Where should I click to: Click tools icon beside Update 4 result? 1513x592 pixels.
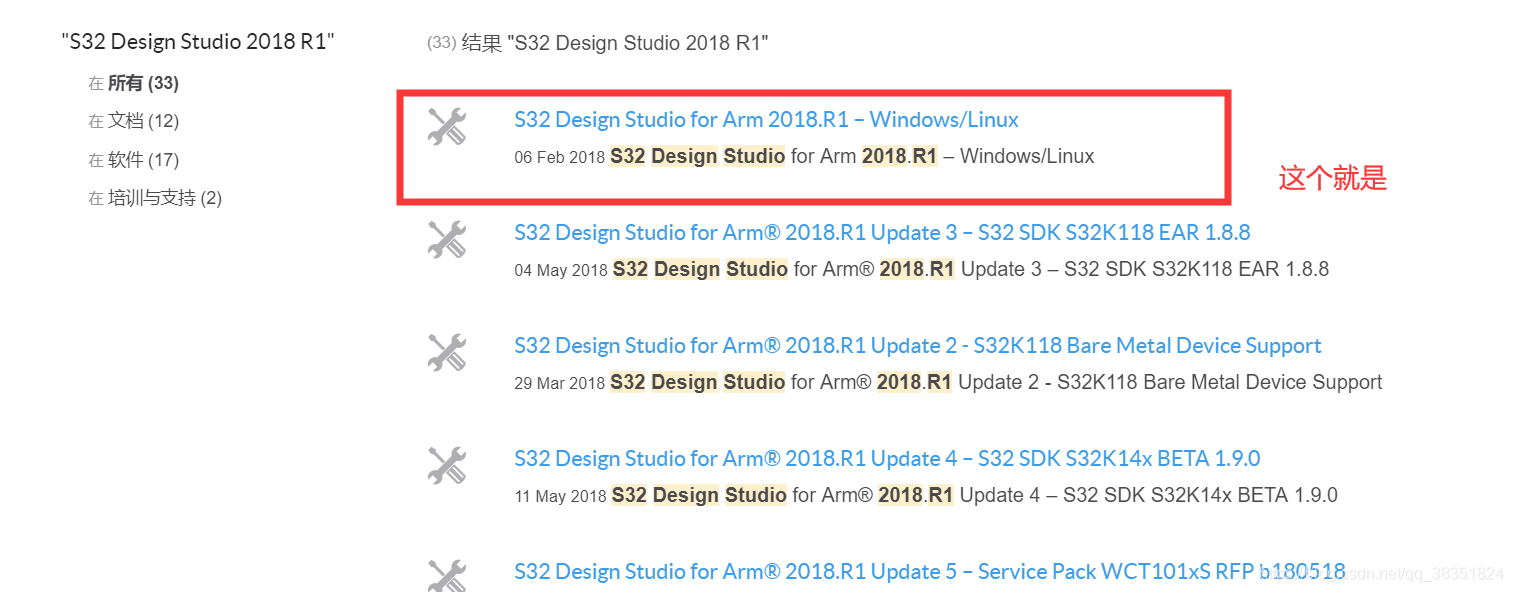[x=447, y=466]
